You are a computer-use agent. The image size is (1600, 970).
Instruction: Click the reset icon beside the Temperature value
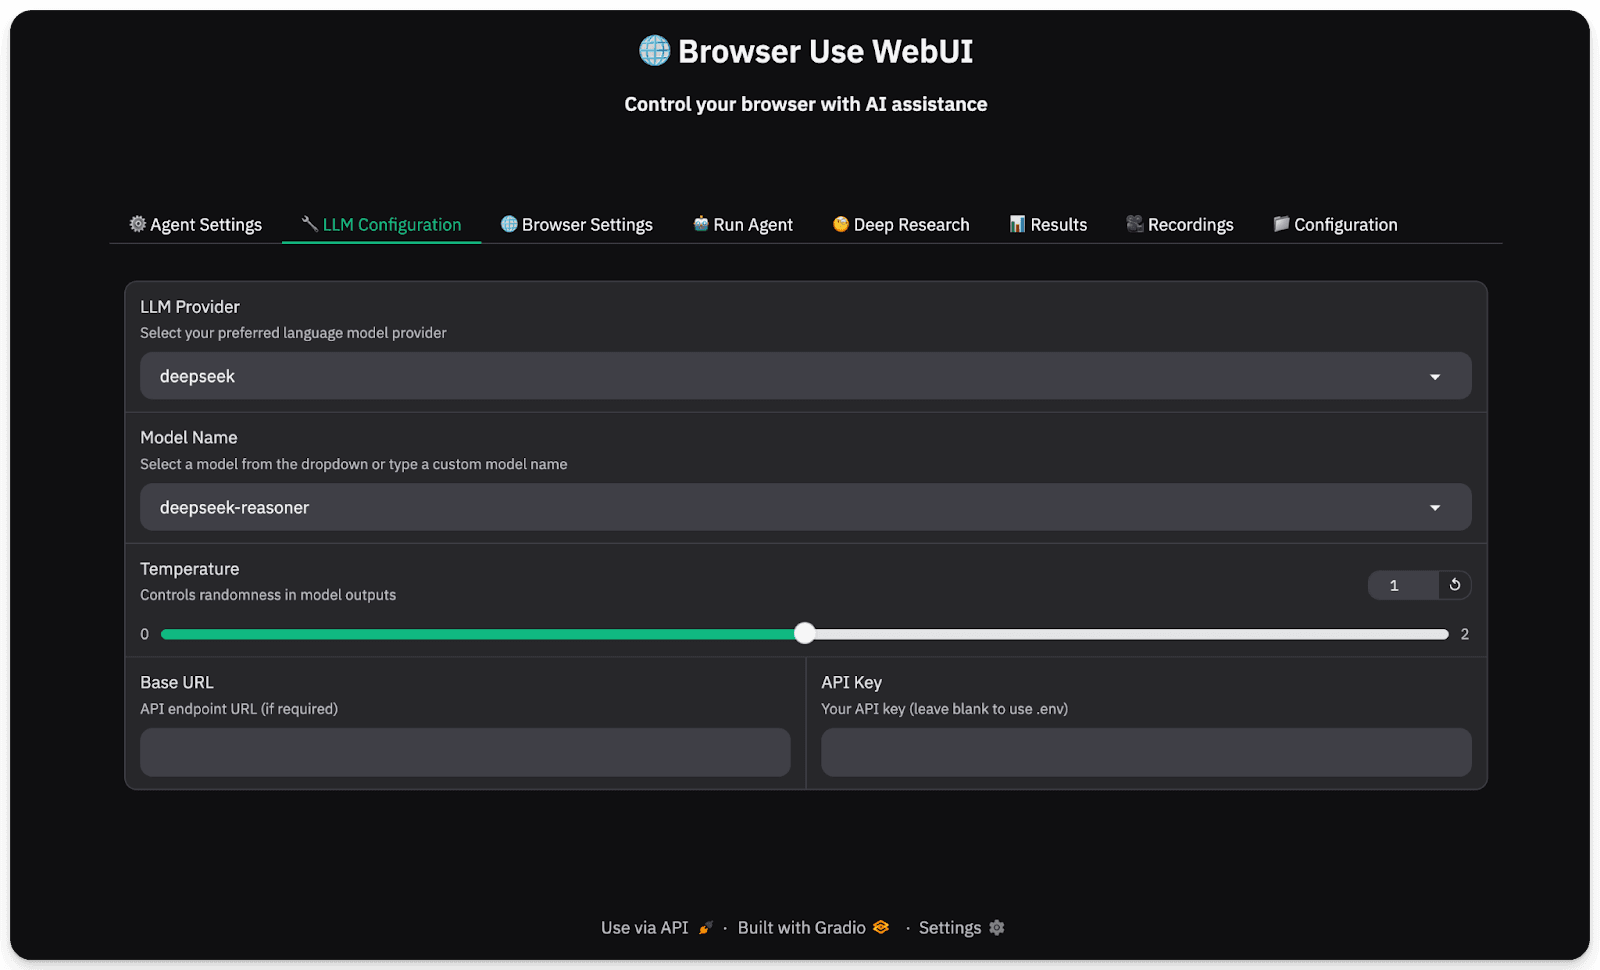[x=1453, y=585]
